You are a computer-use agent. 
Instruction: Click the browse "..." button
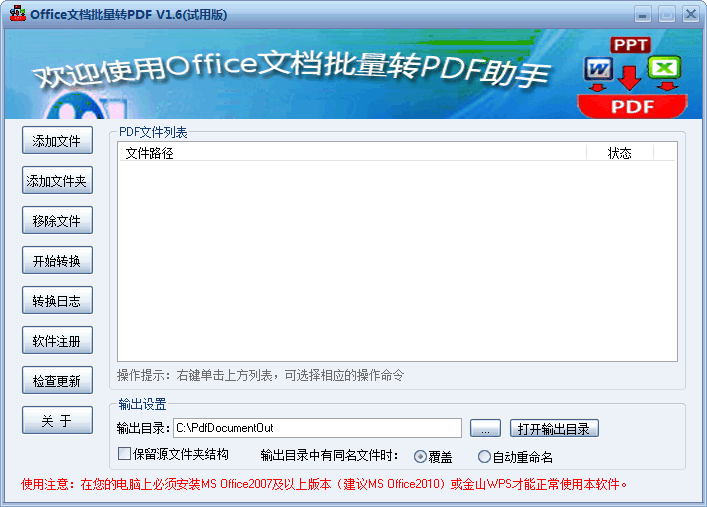tap(485, 428)
